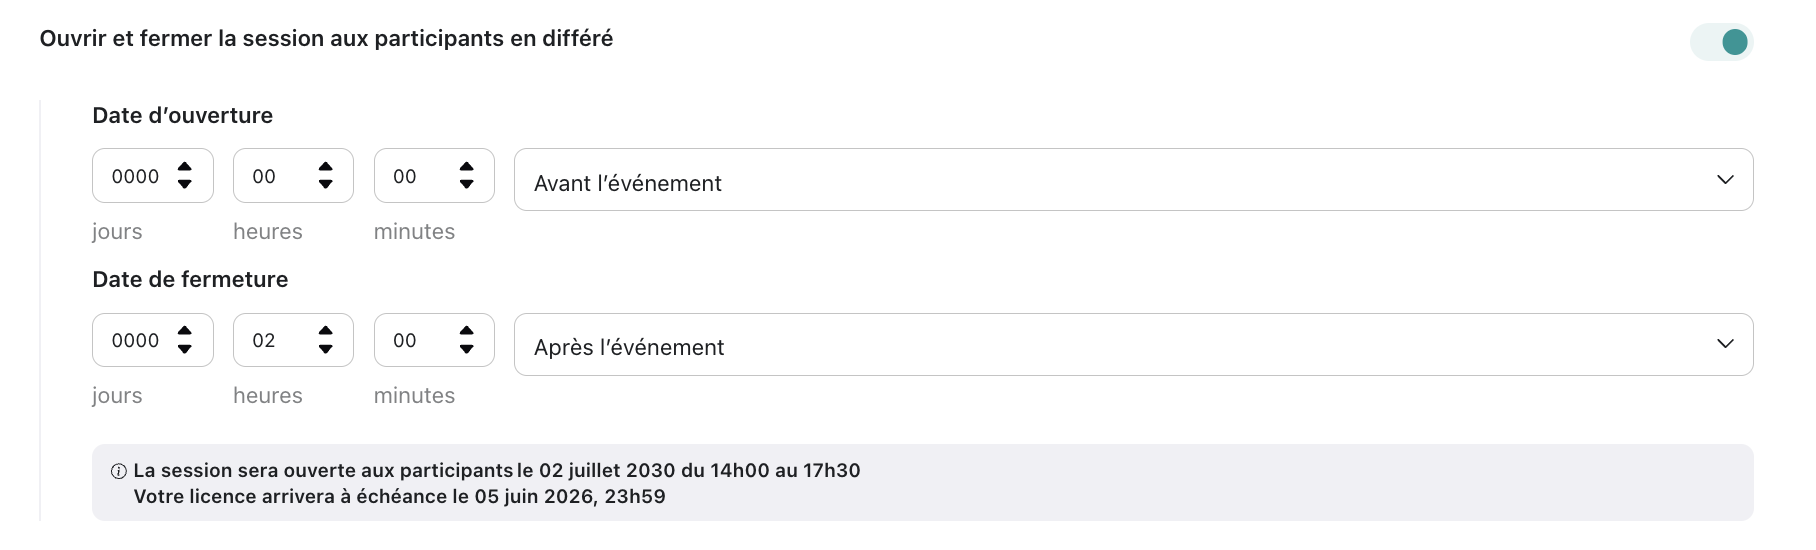1816x550 pixels.
Task: Increase closing date hours value
Action: (326, 331)
